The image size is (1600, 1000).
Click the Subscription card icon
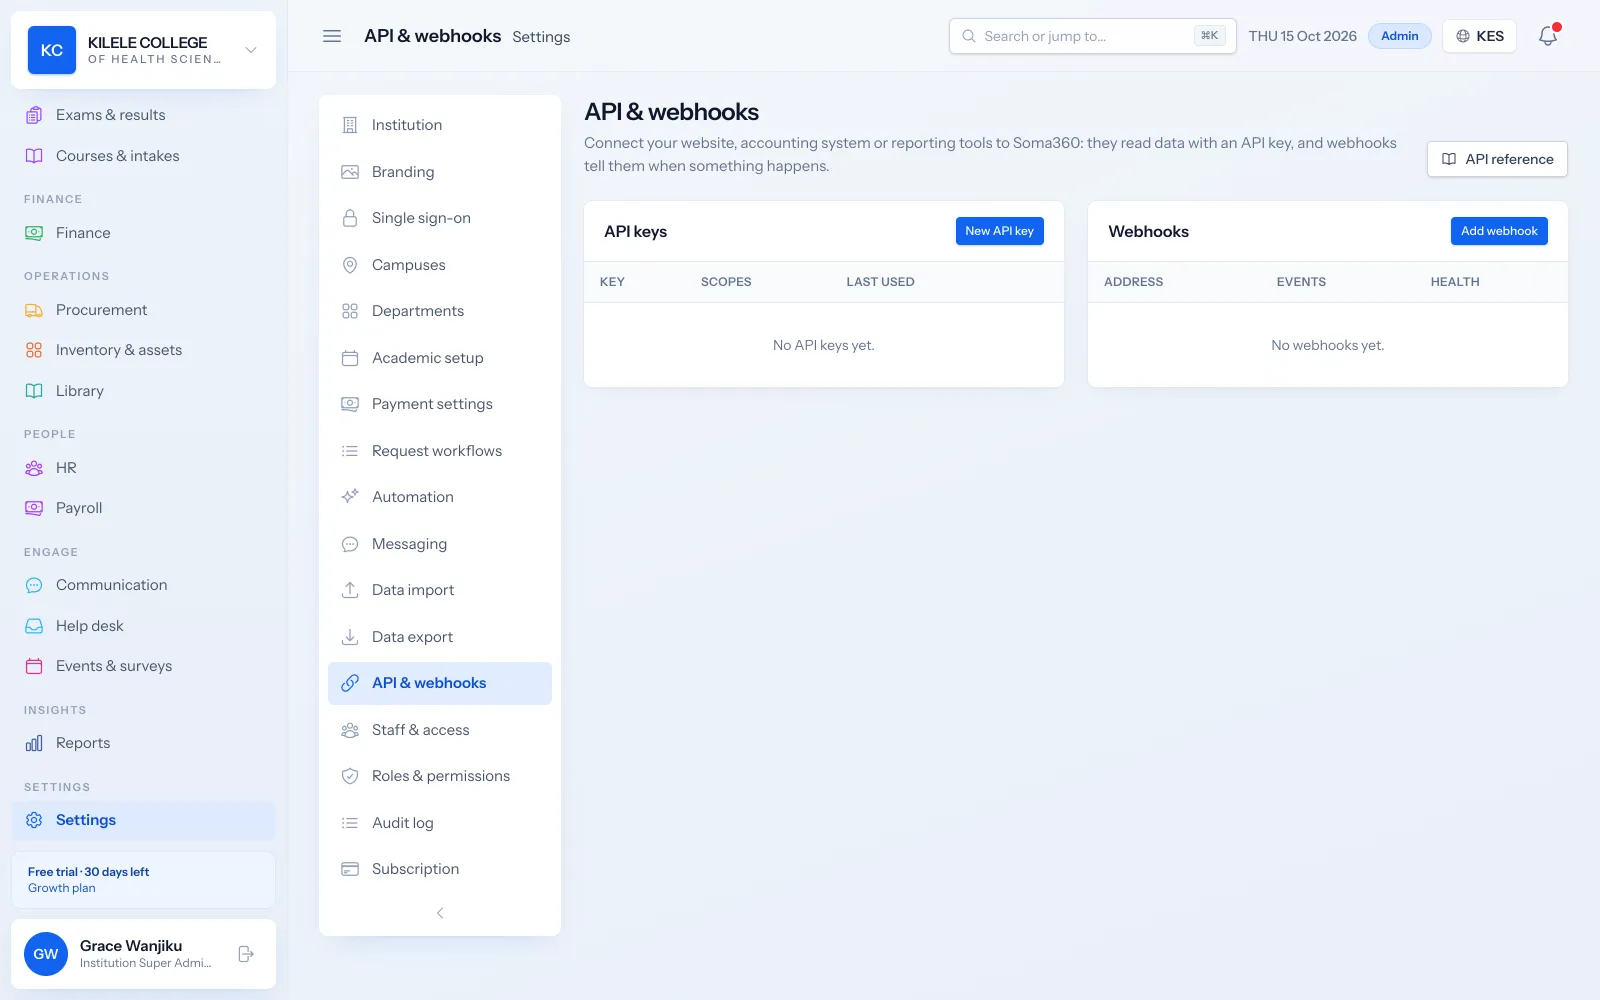click(350, 869)
